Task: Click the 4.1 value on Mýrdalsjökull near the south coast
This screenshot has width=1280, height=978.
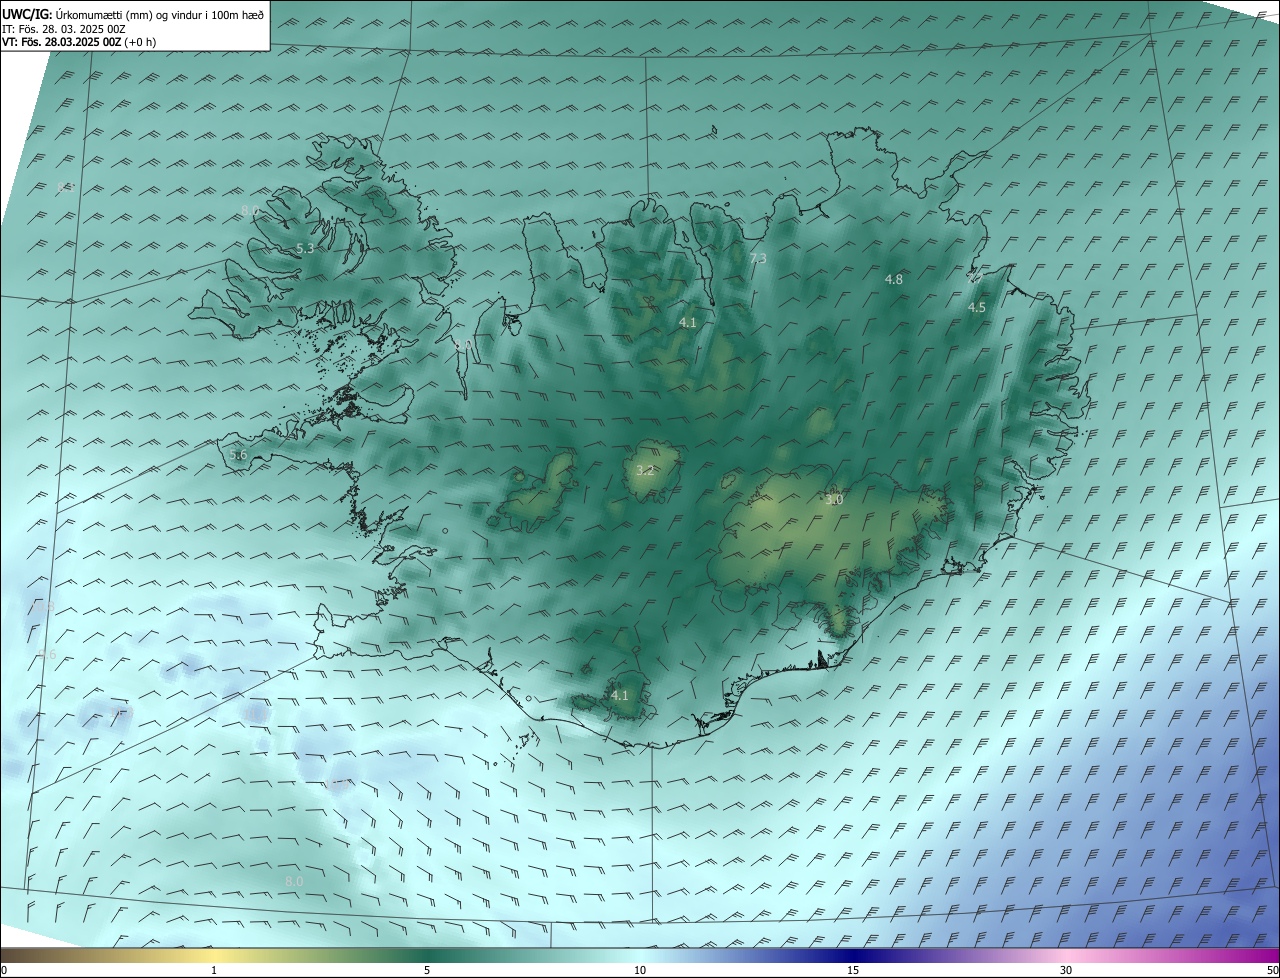Action: [620, 695]
